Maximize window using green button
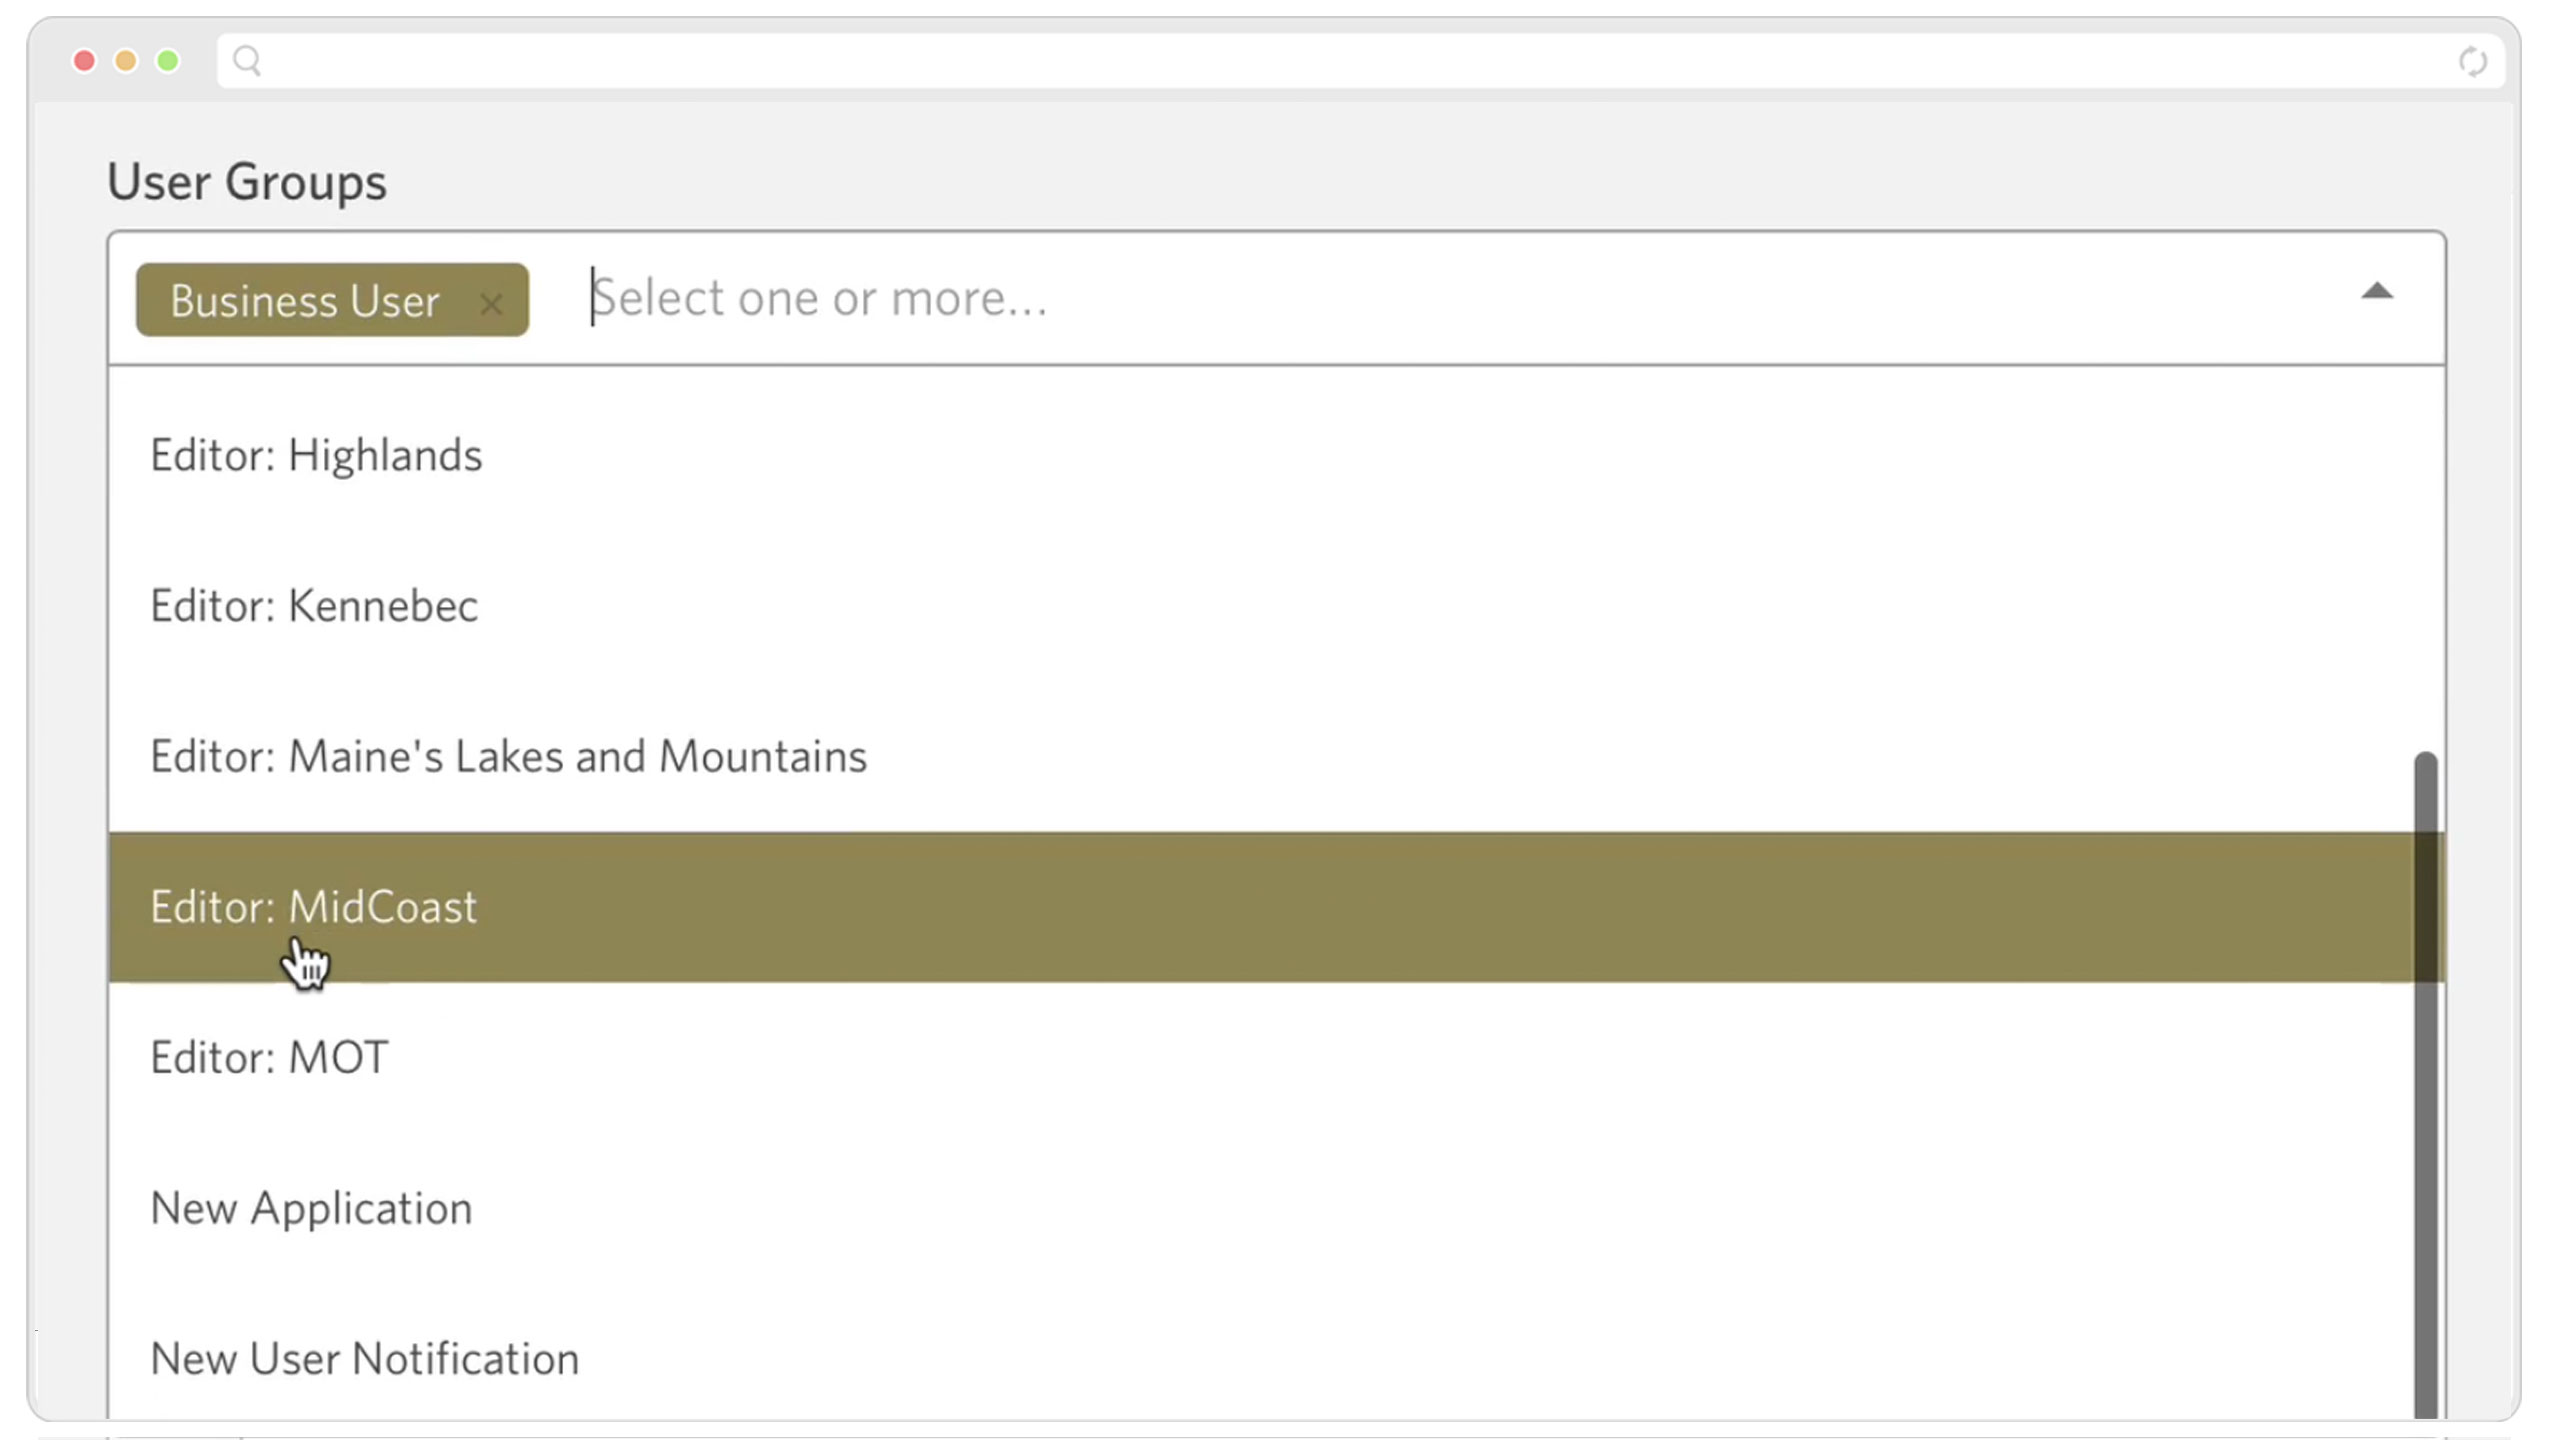This screenshot has height=1440, width=2560. [168, 61]
